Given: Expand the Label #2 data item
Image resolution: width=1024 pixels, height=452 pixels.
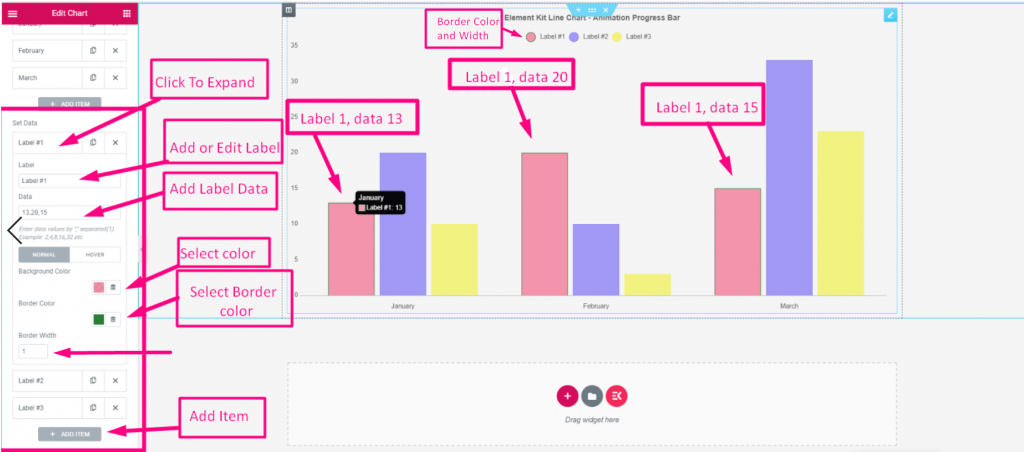Looking at the screenshot, I should click(x=47, y=380).
